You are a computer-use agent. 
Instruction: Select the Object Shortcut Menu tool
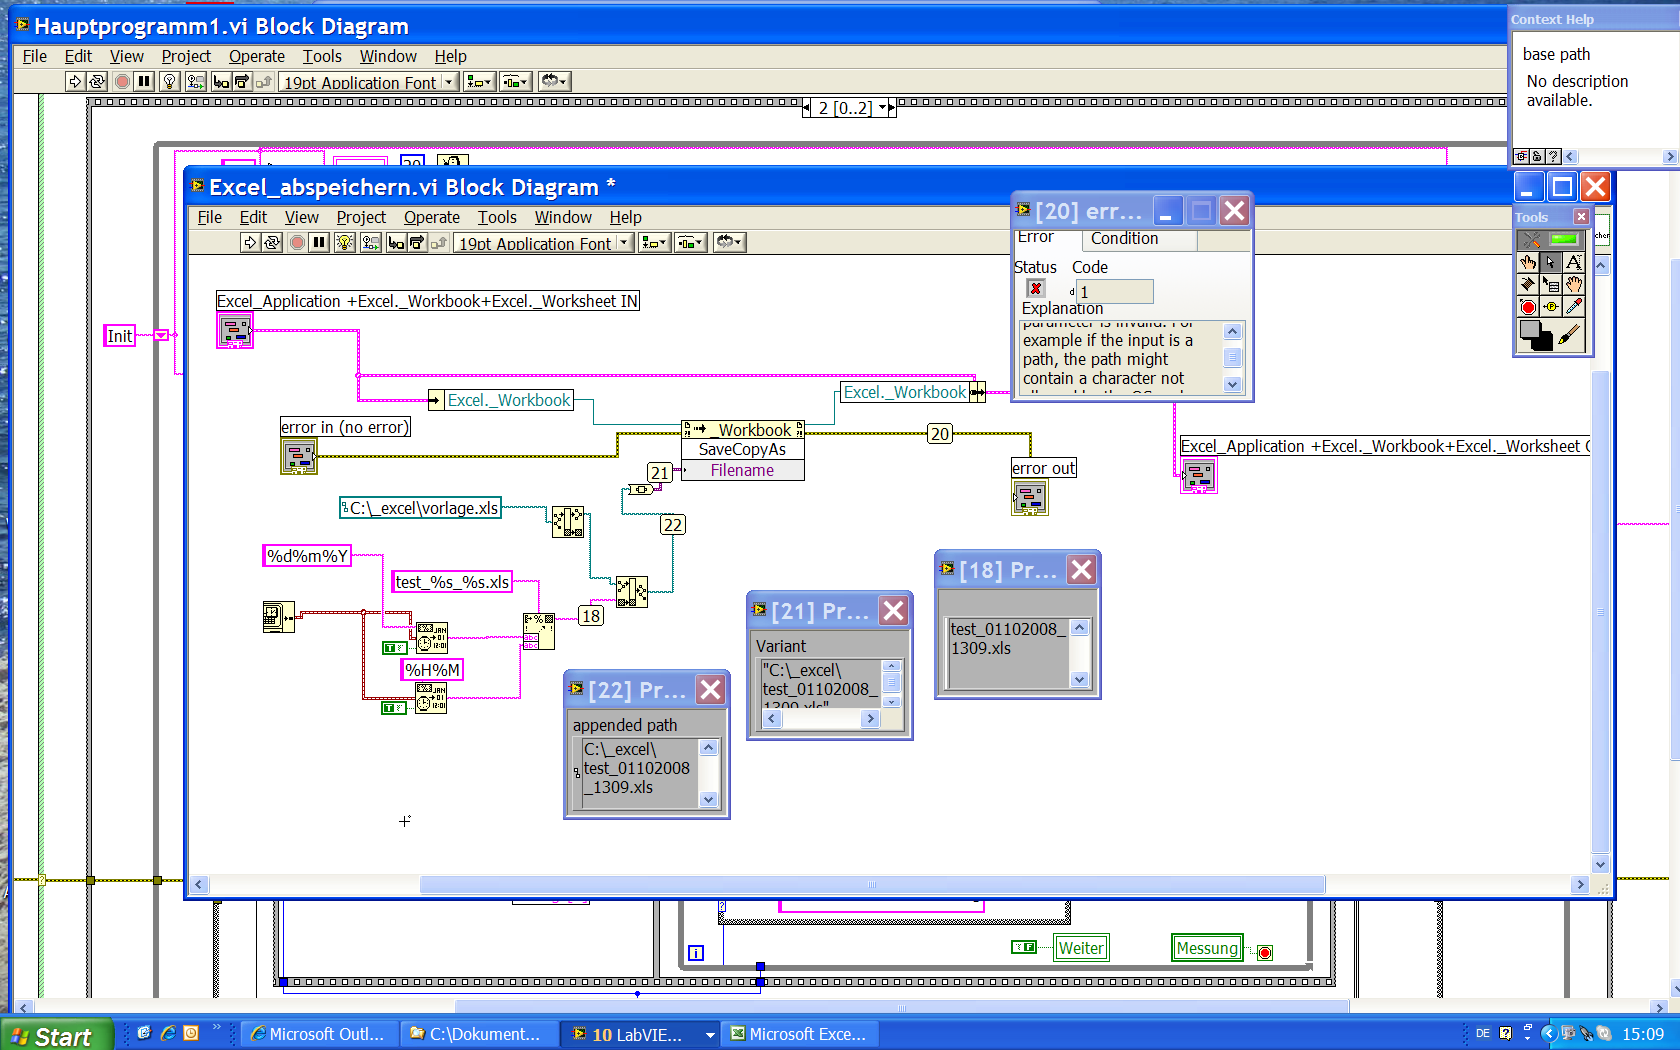coord(1551,284)
